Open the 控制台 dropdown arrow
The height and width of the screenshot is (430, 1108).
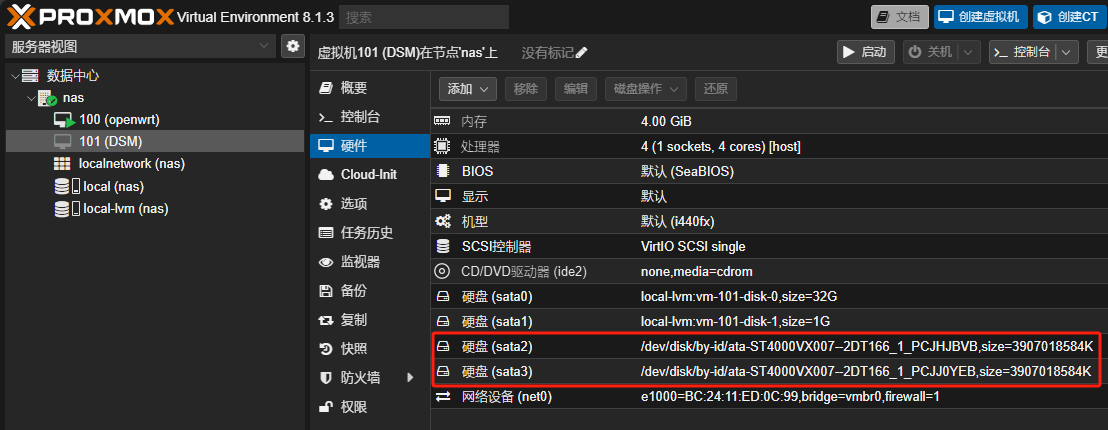click(1067, 52)
